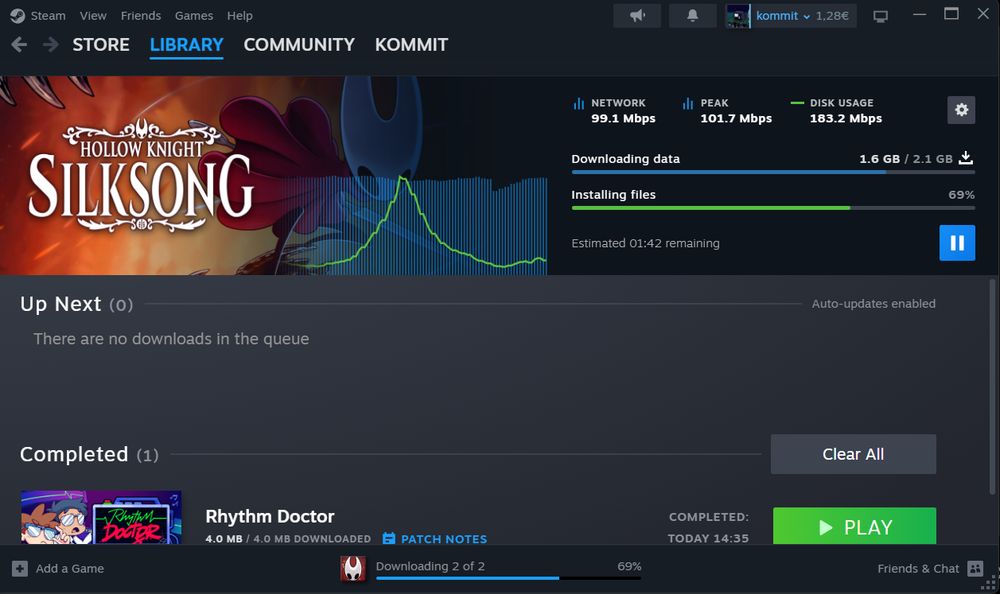Click the Disk Usage green line legend
The width and height of the screenshot is (1000, 594).
797,103
